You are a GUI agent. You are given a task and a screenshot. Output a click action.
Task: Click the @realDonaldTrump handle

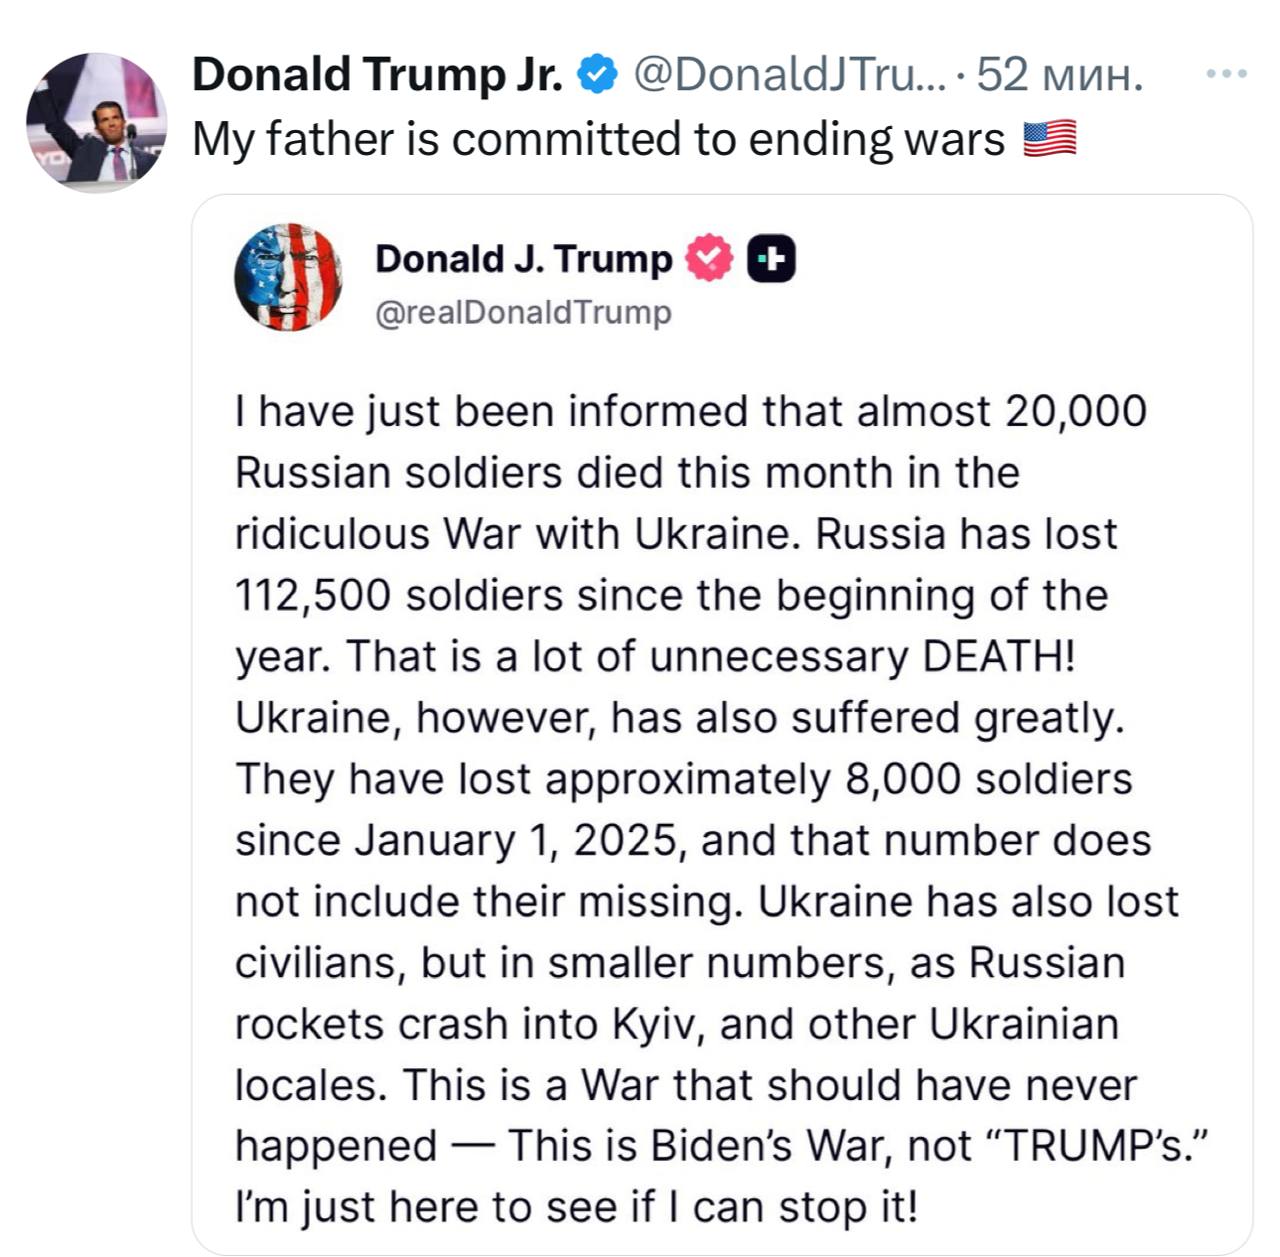(523, 313)
